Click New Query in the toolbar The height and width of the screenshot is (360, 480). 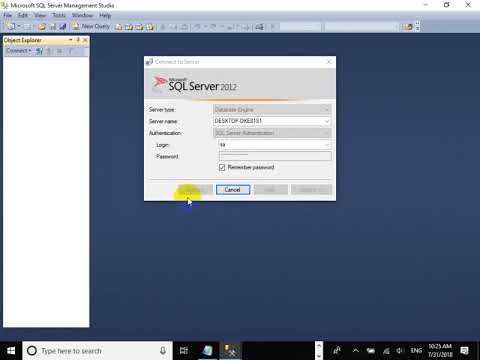pyautogui.click(x=91, y=26)
